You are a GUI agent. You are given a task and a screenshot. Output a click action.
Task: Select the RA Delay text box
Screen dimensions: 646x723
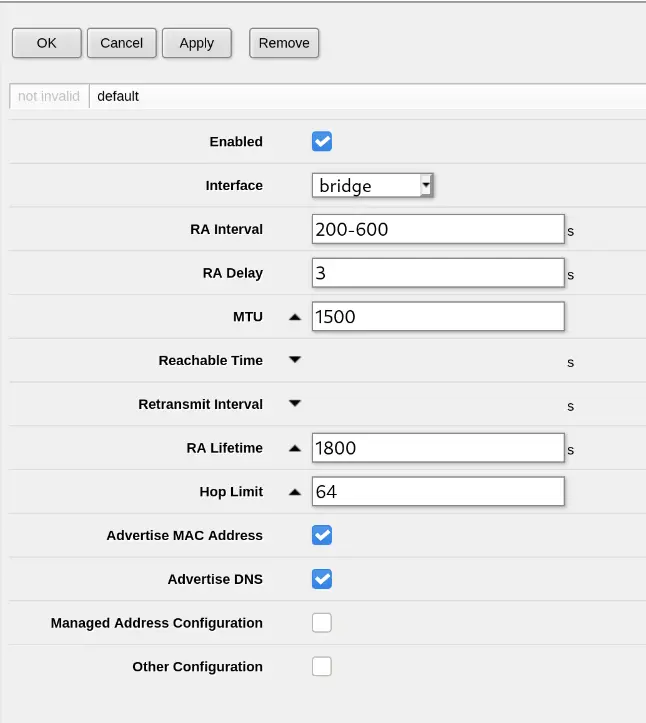coord(438,273)
